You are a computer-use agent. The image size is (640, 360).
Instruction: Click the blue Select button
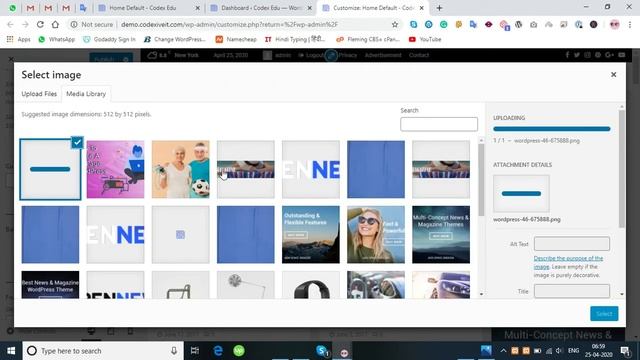tap(604, 313)
